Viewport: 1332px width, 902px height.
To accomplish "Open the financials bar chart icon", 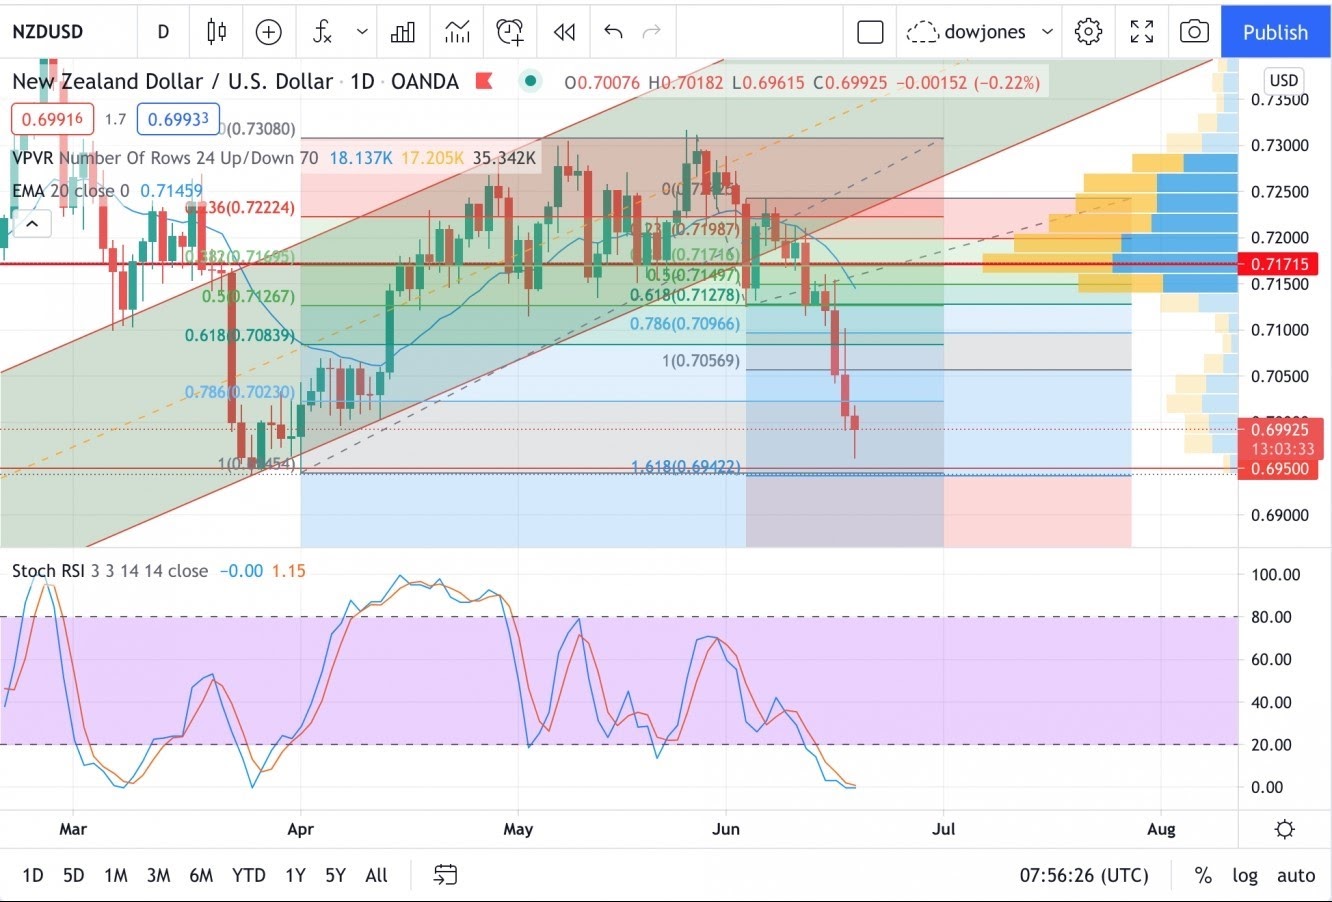I will click(403, 32).
